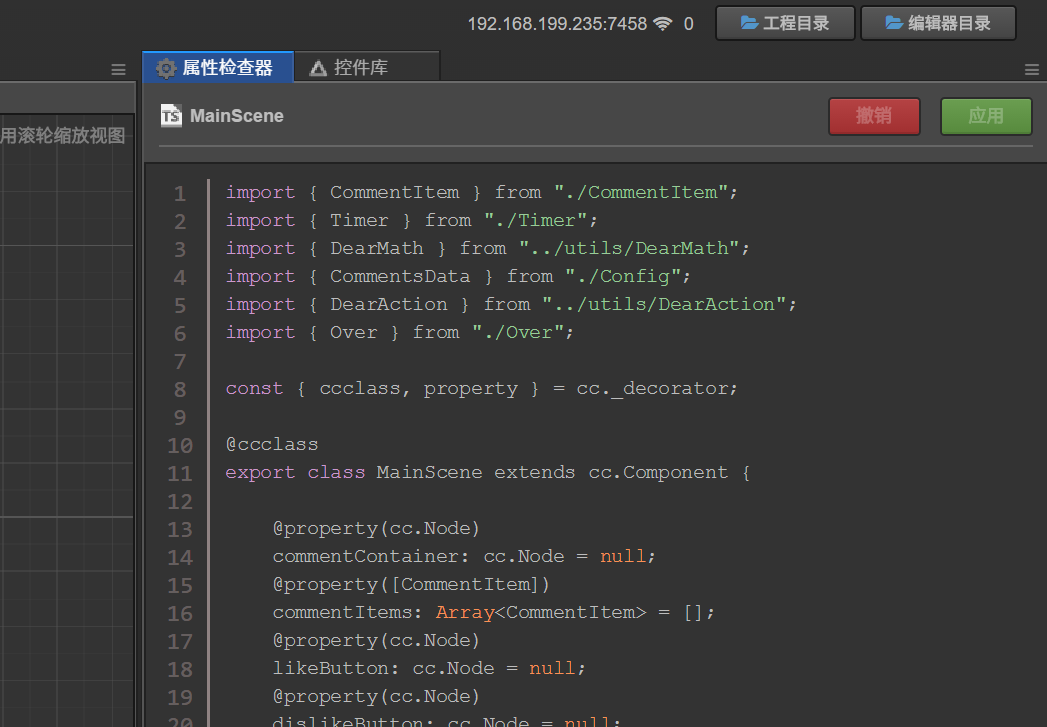Click cc.Component in the class declaration
Screen dimensions: 1047x727
click(658, 473)
